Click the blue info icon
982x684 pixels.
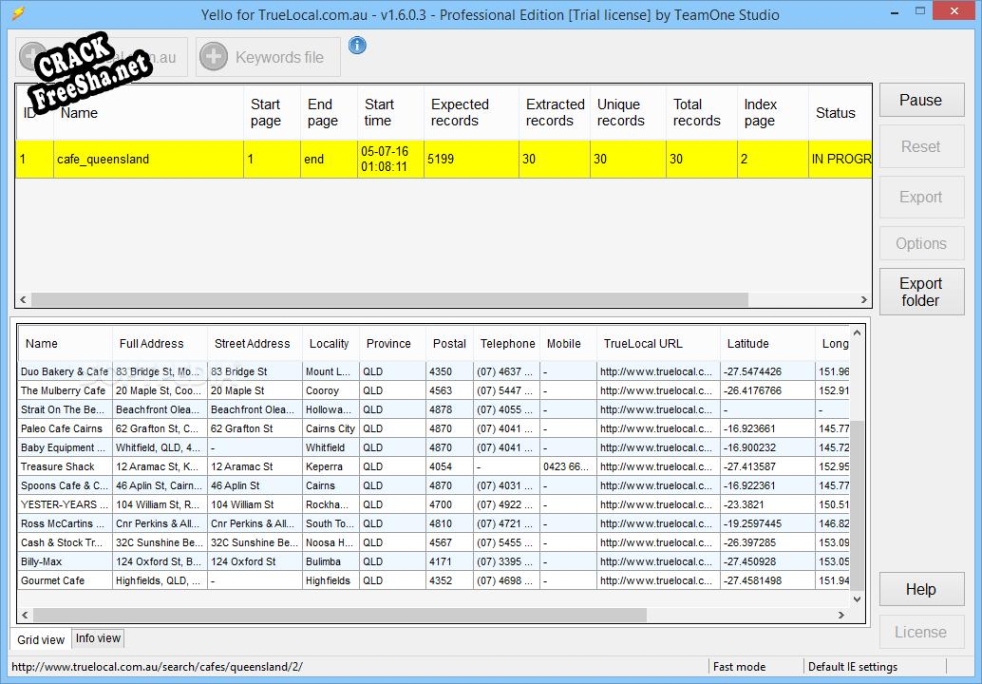(357, 46)
